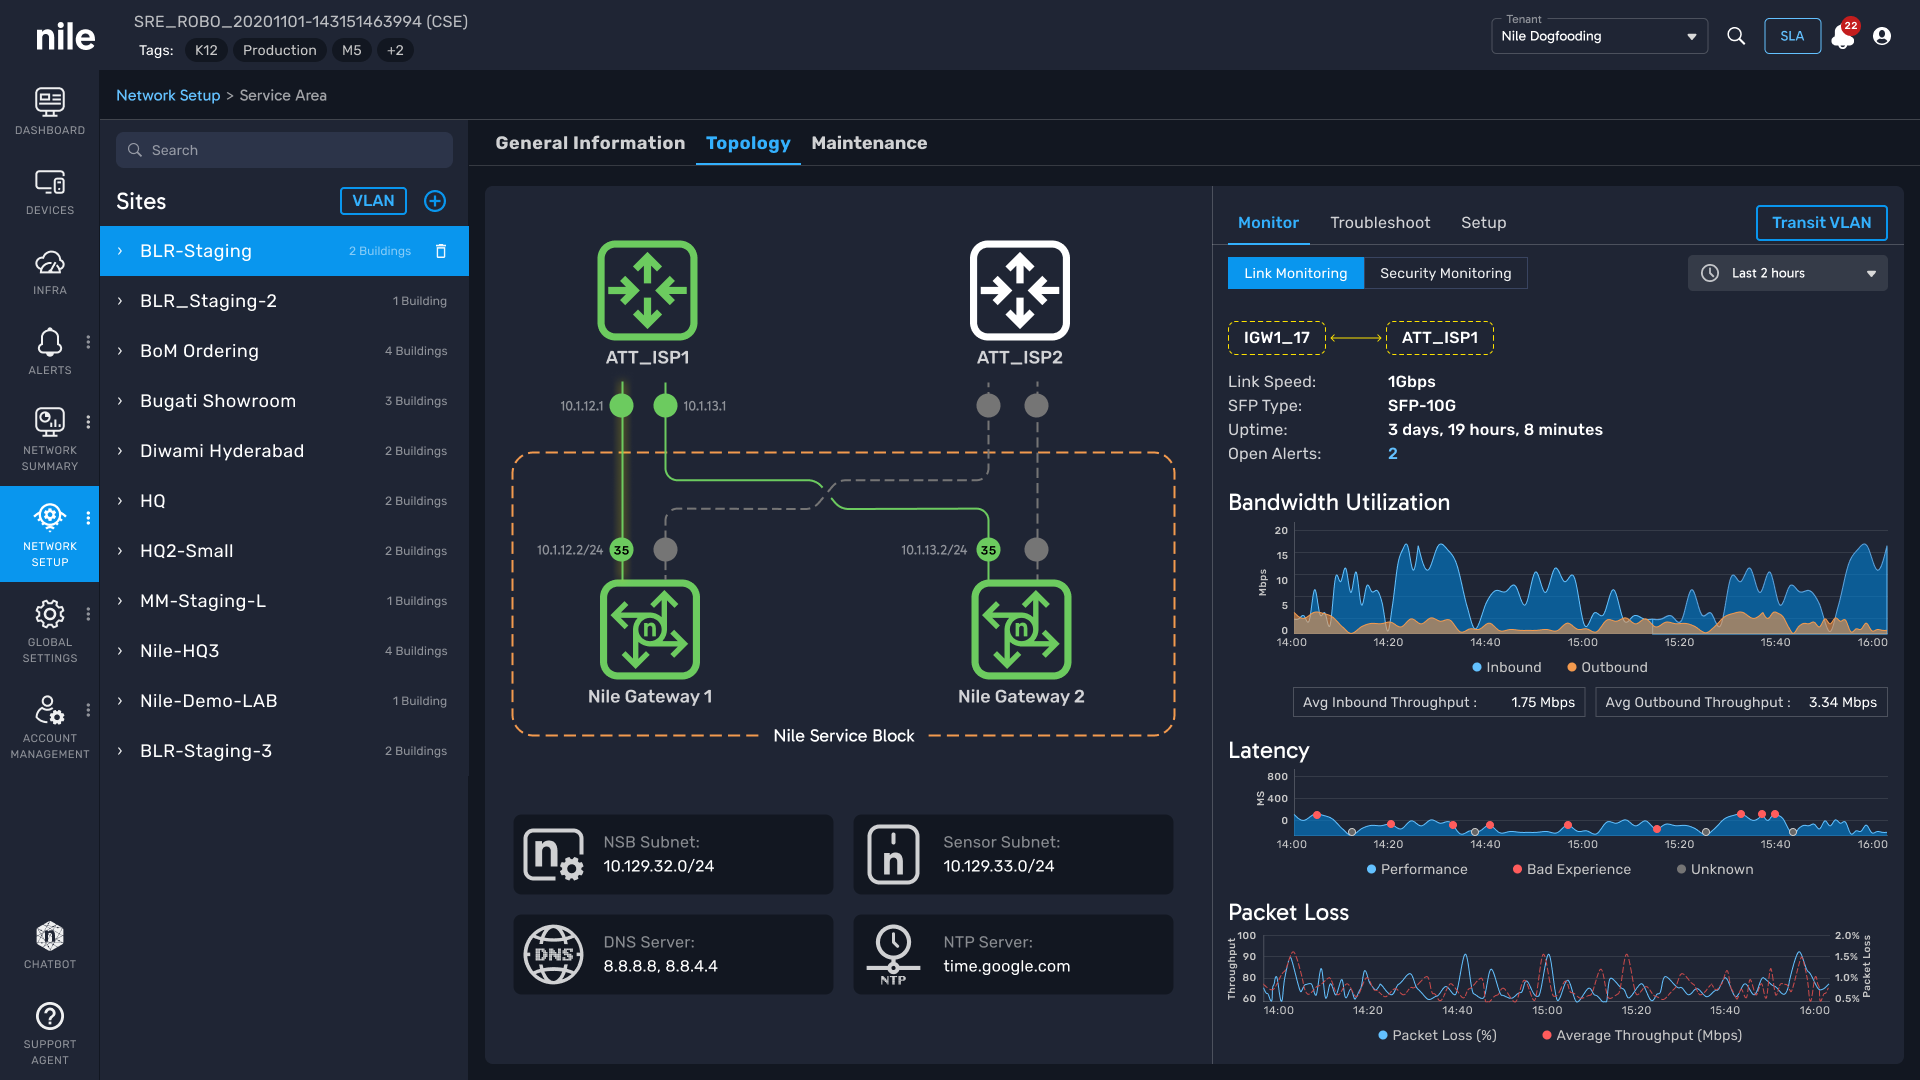
Task: Switch to Security Monitoring toggle
Action: point(1445,273)
